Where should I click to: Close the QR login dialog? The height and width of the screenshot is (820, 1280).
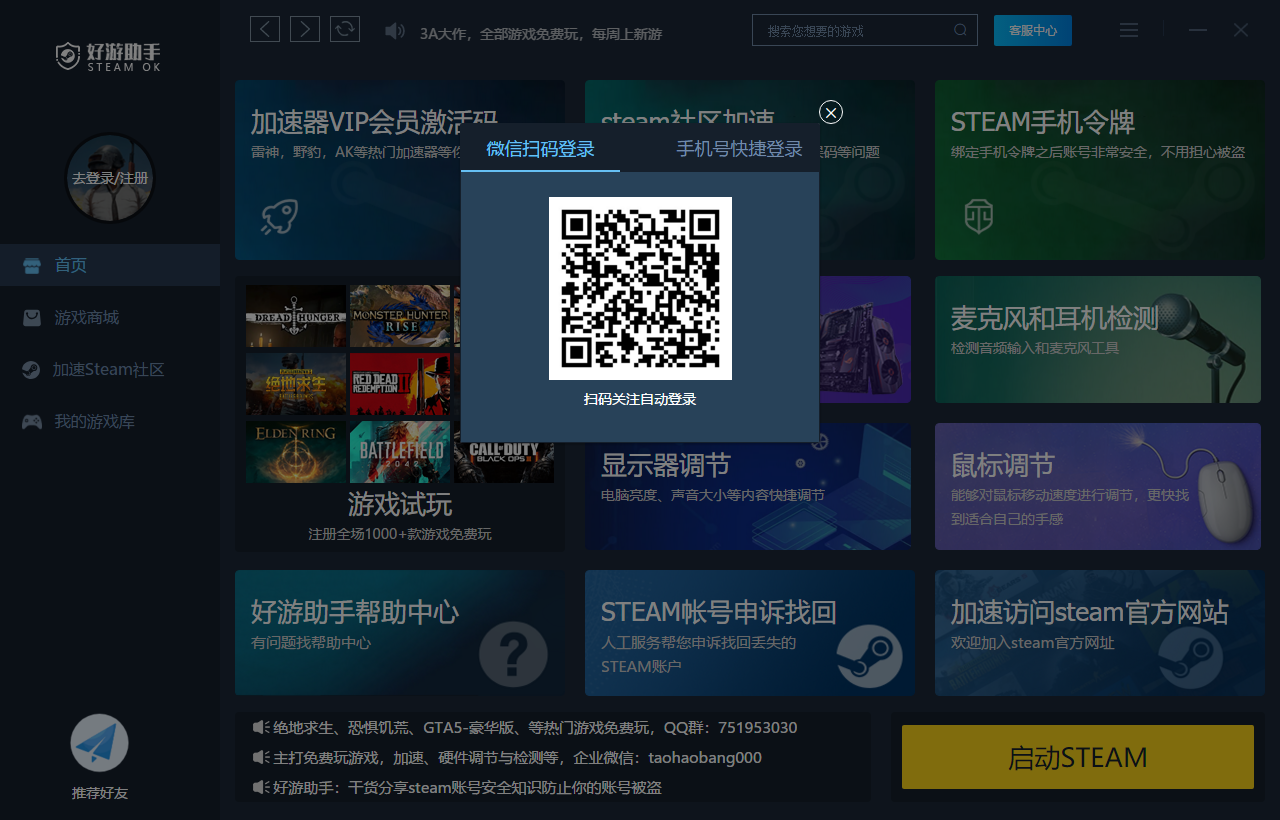[x=831, y=112]
